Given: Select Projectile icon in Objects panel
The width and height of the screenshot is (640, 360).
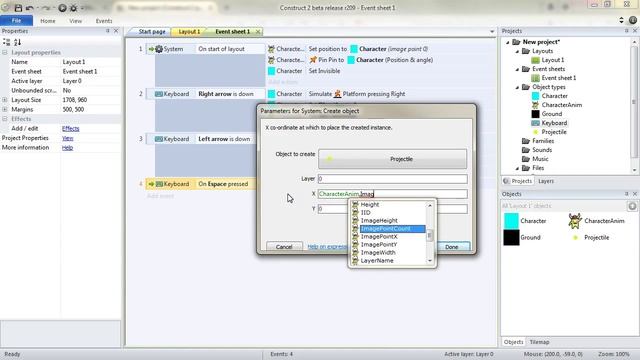Looking at the screenshot, I should pyautogui.click(x=575, y=238).
